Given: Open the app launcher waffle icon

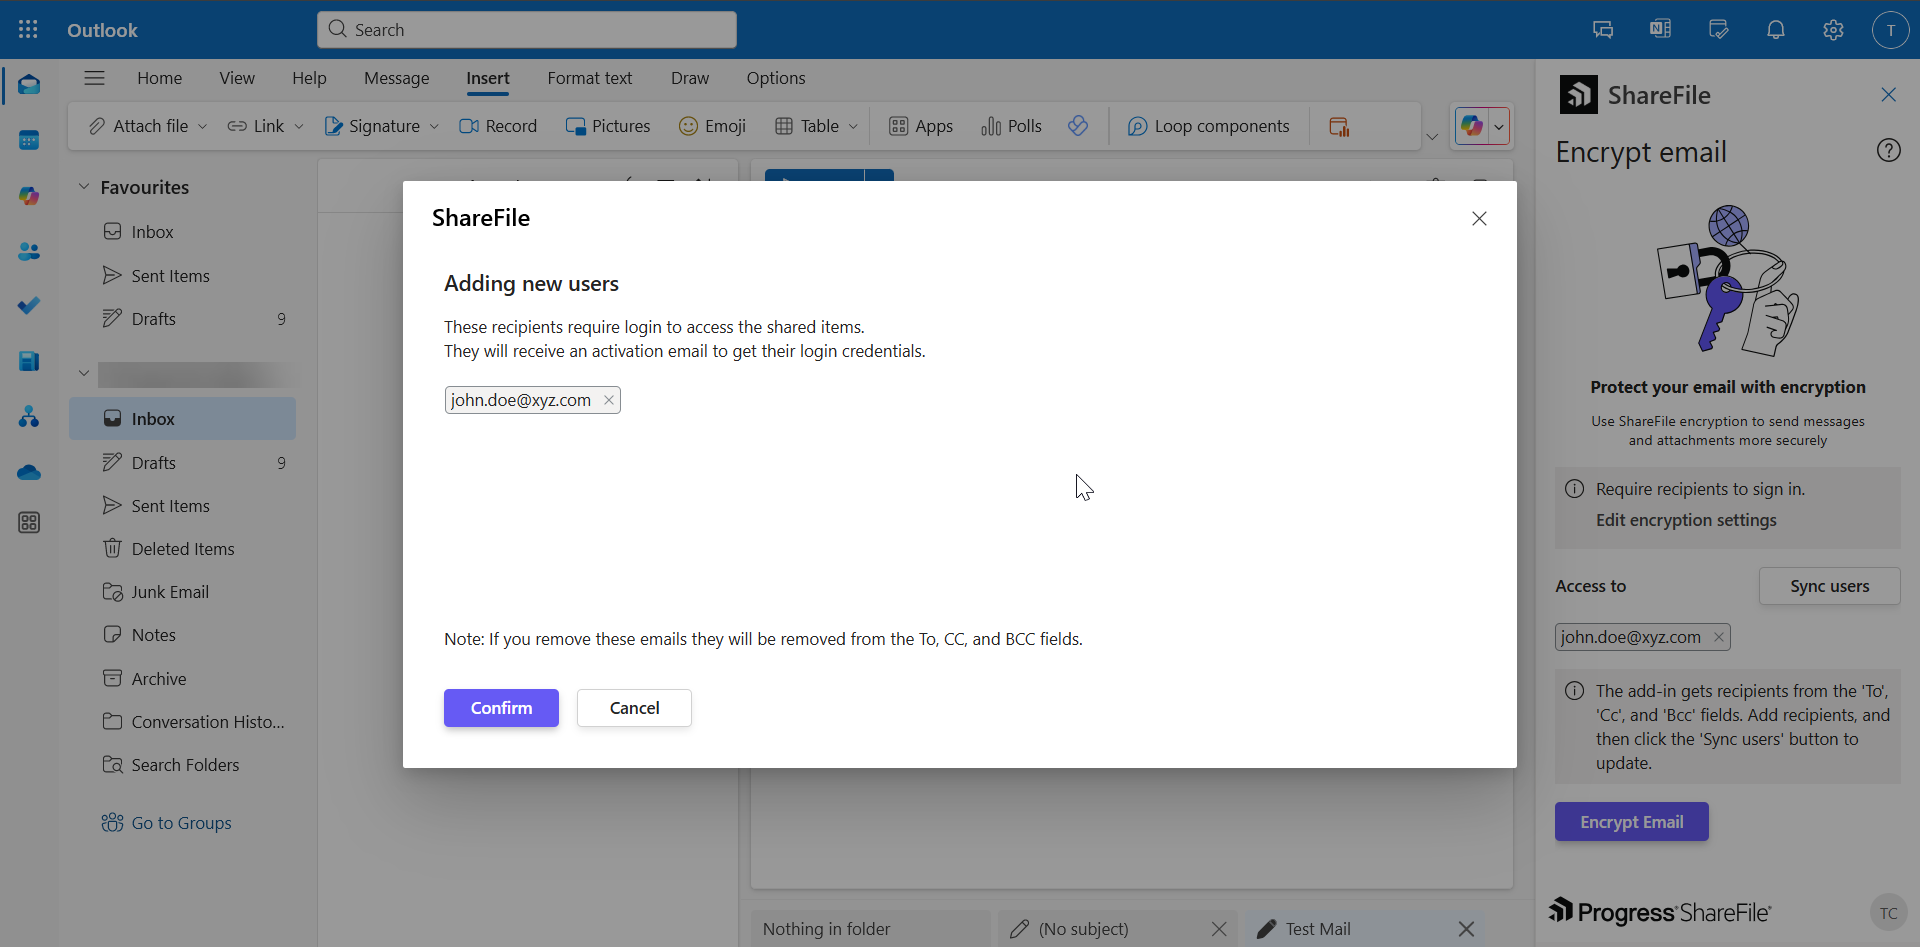Looking at the screenshot, I should pos(28,30).
